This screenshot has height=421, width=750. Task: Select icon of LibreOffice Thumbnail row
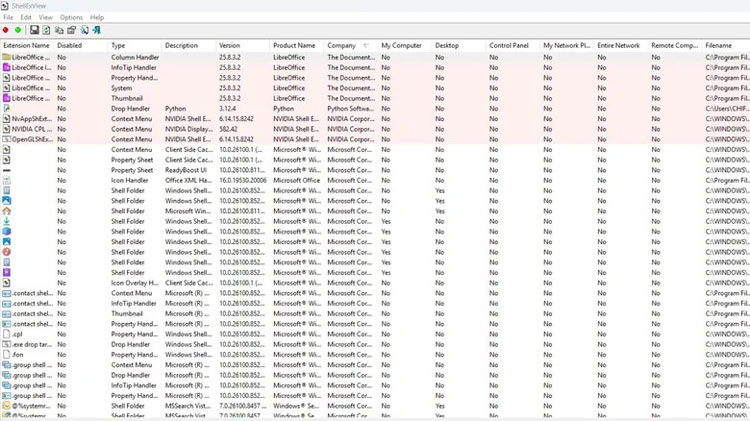[6, 98]
